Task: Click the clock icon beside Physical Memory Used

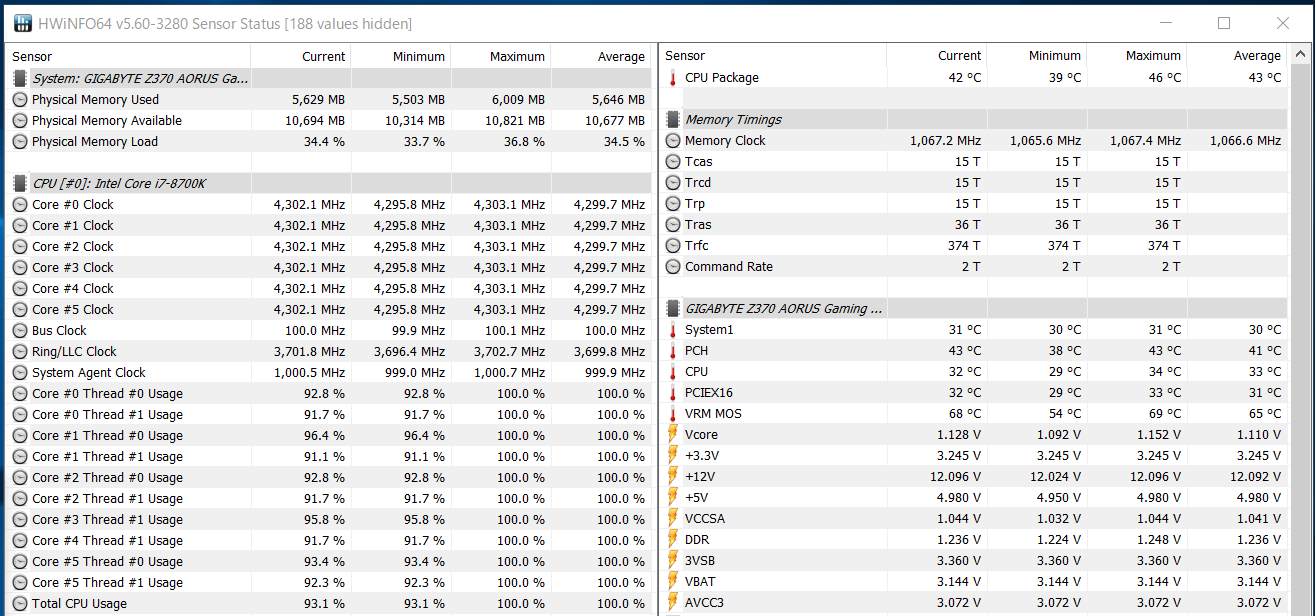Action: [x=20, y=100]
